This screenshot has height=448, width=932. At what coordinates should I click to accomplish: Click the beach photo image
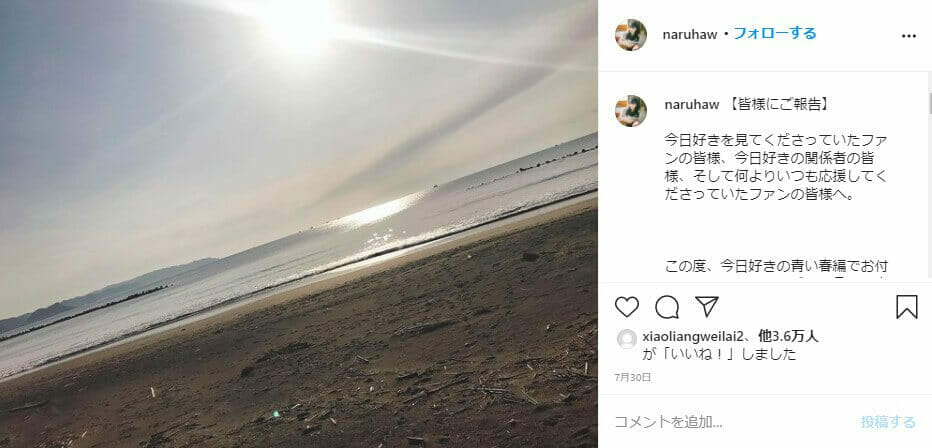coord(298,224)
